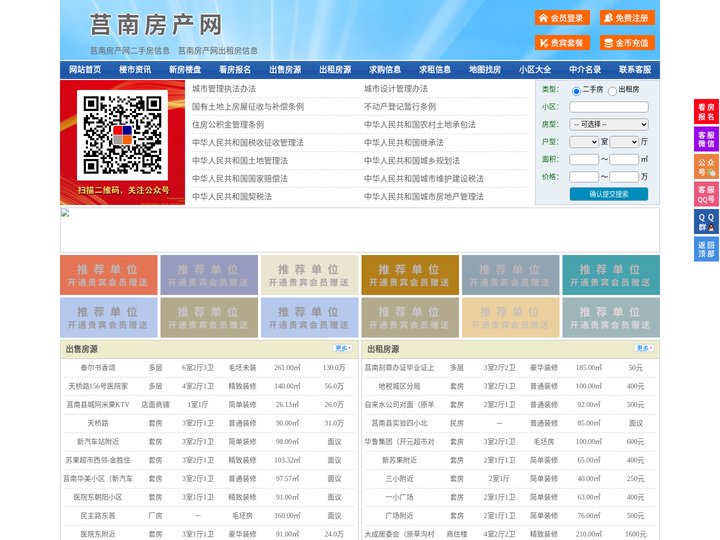Open 中华人民共和国土地管理法 link
Viewport: 720px width, 540px height.
pos(240,161)
